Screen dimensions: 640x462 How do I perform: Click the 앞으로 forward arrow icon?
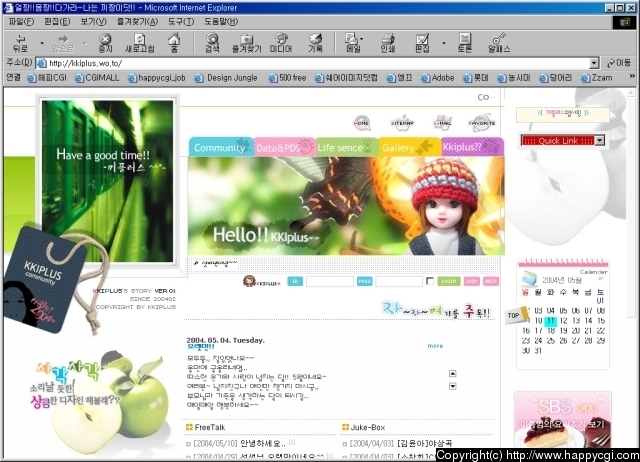point(63,39)
